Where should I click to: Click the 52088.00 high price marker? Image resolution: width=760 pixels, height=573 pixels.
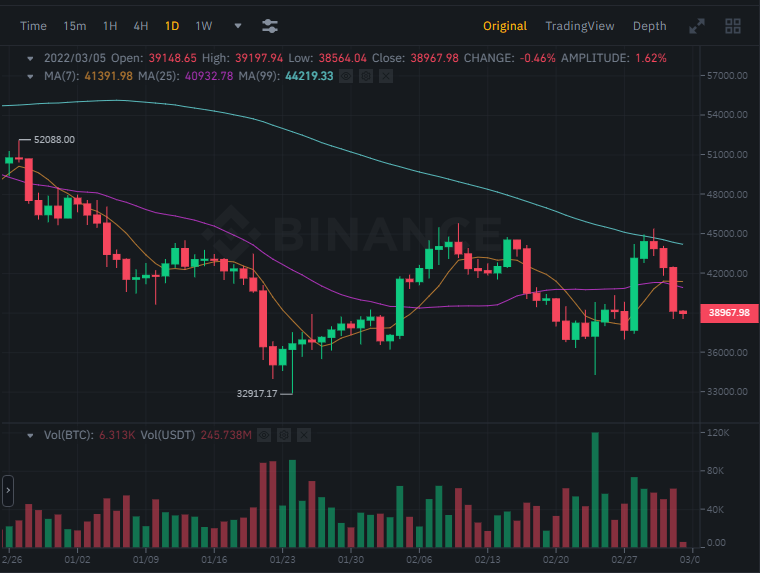tap(54, 140)
